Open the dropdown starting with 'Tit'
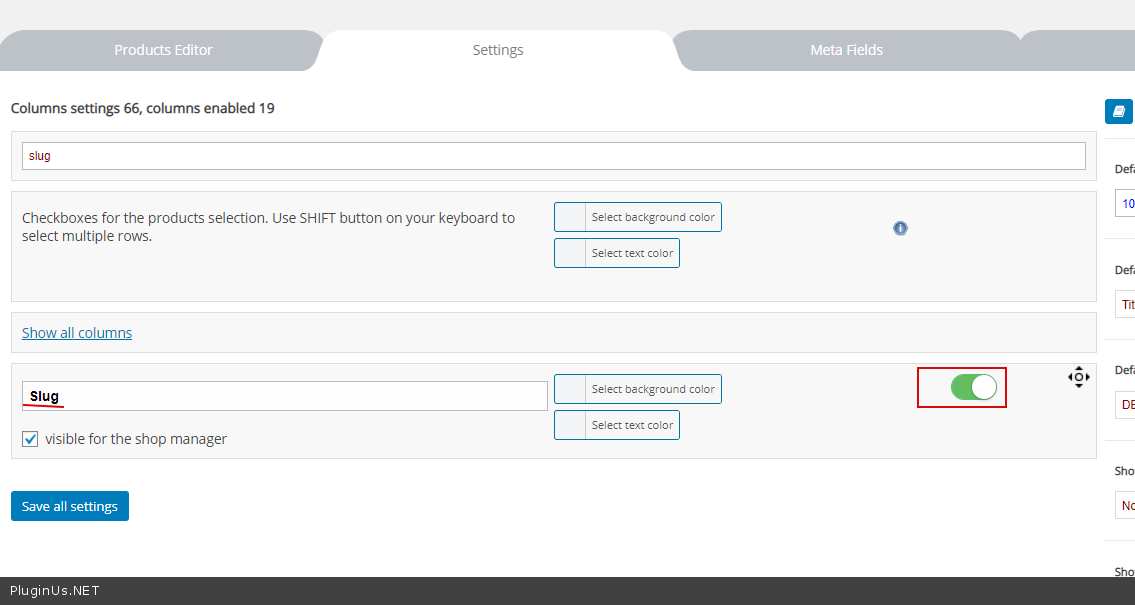This screenshot has width=1135, height=605. pyautogui.click(x=1125, y=304)
